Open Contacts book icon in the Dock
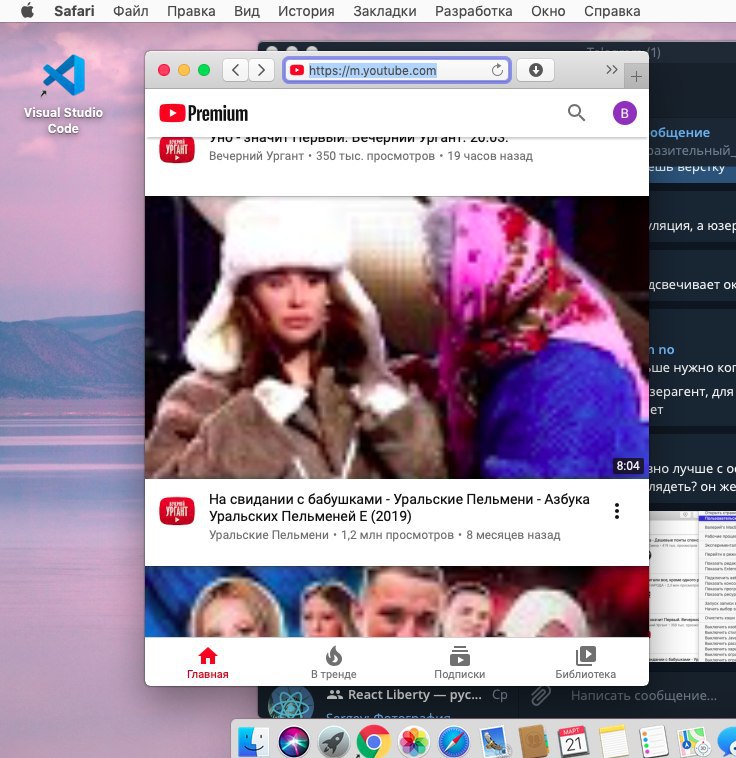The width and height of the screenshot is (736, 758). 533,741
